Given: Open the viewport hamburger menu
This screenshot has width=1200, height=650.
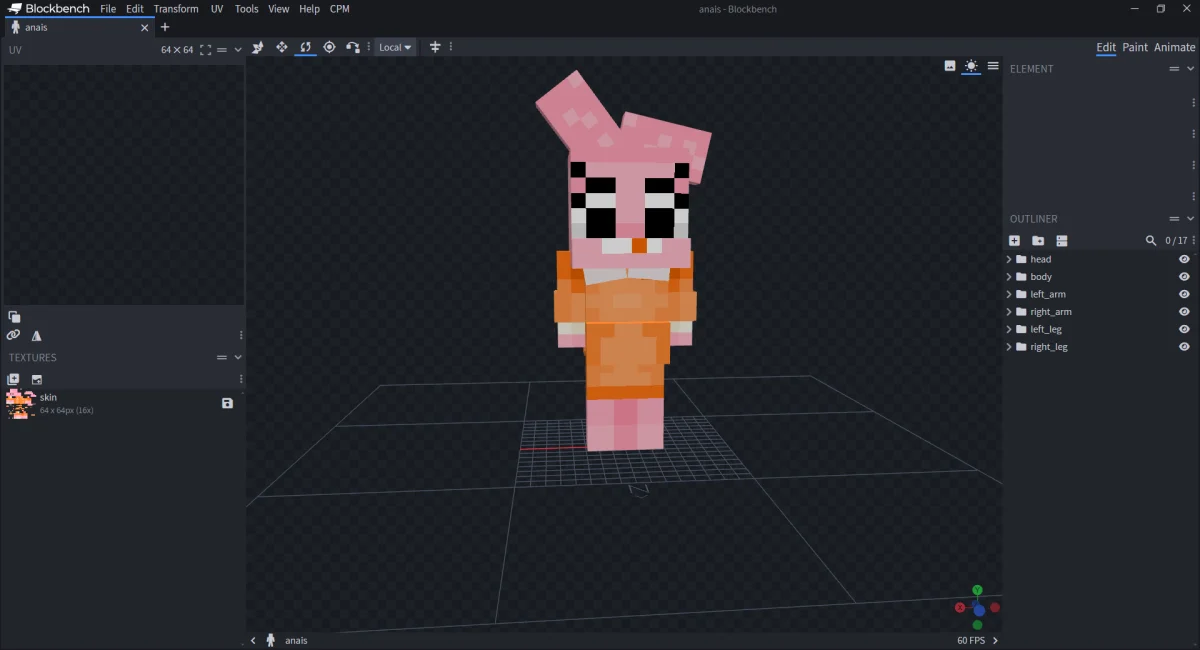Looking at the screenshot, I should click(993, 66).
